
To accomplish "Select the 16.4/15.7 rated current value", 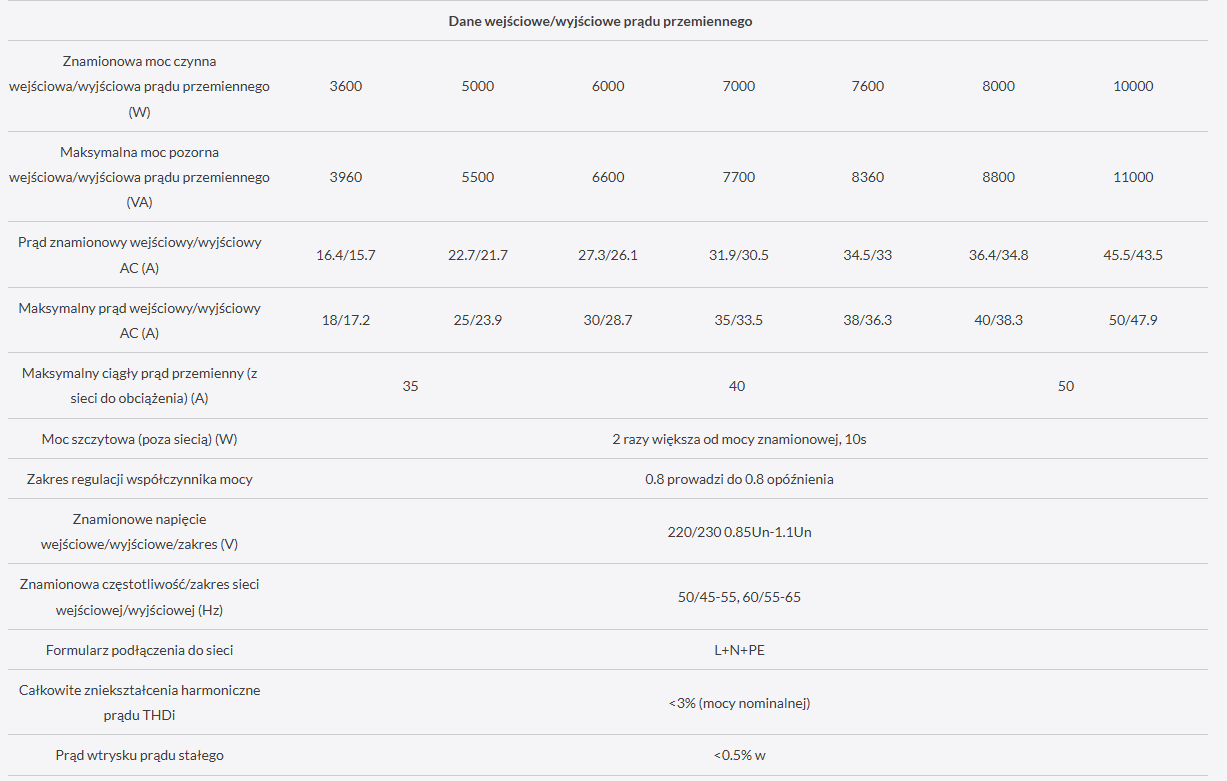I will pos(346,255).
